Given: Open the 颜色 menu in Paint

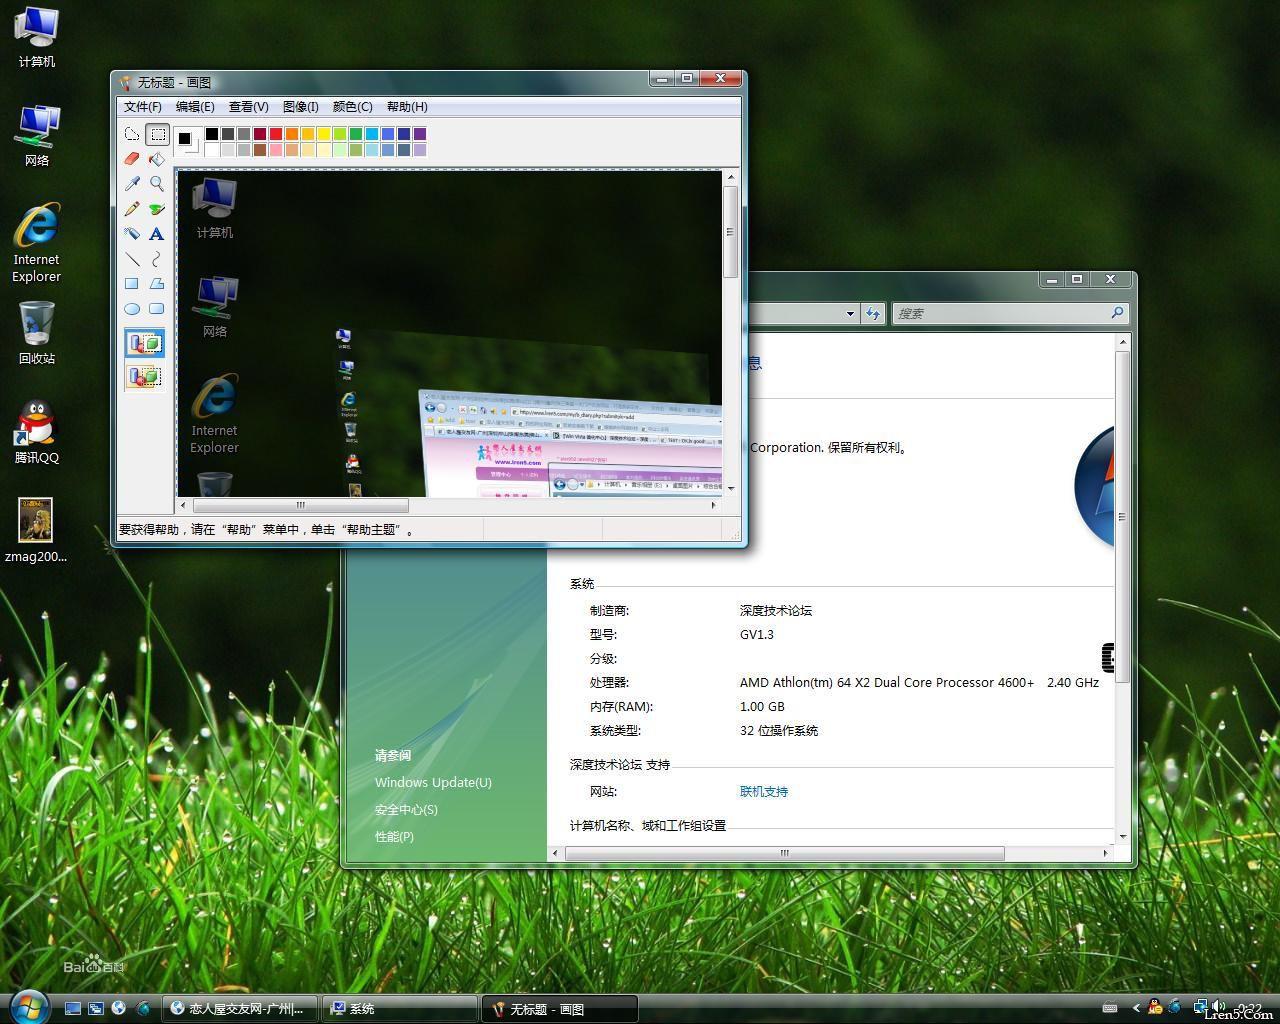Looking at the screenshot, I should pyautogui.click(x=352, y=107).
